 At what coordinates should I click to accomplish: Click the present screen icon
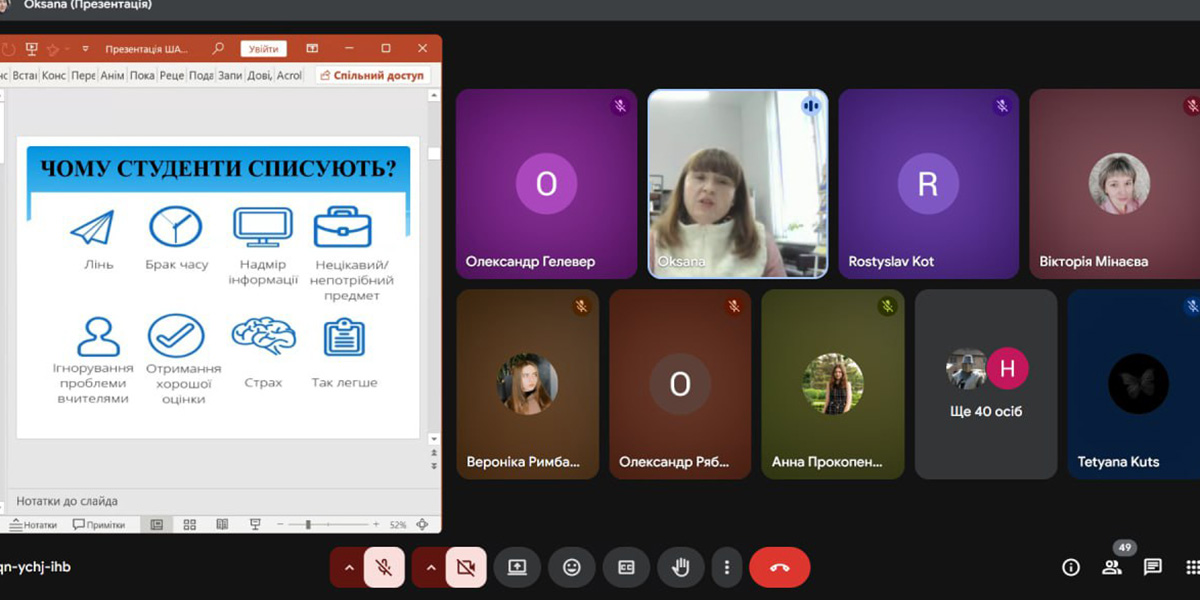517,567
